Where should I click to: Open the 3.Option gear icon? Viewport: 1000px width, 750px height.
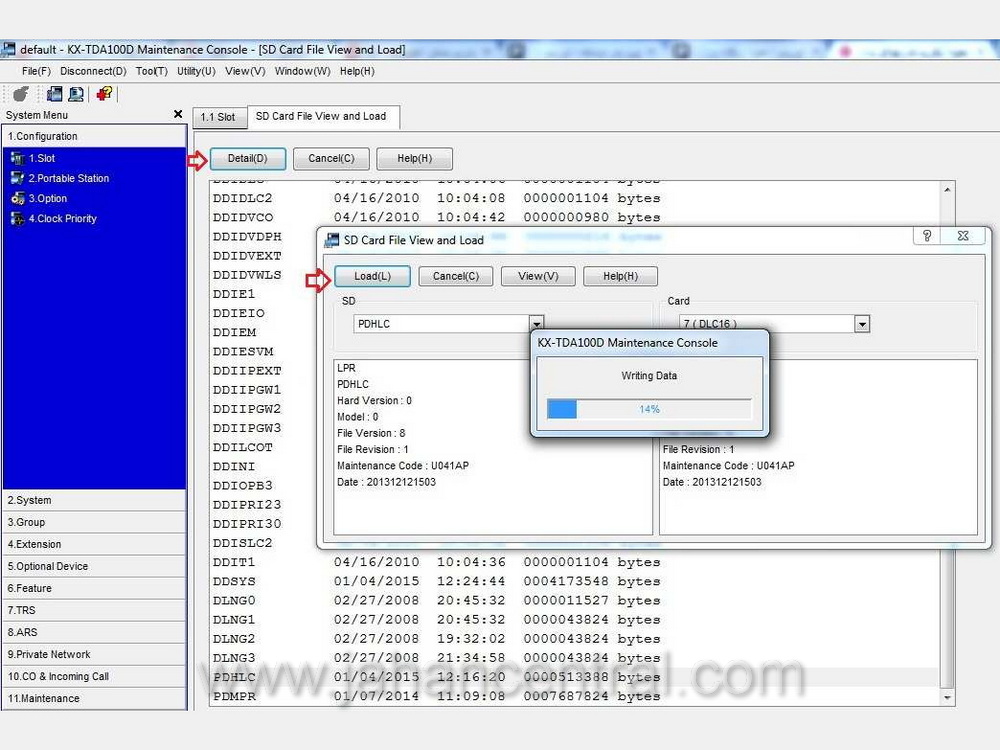(16, 198)
